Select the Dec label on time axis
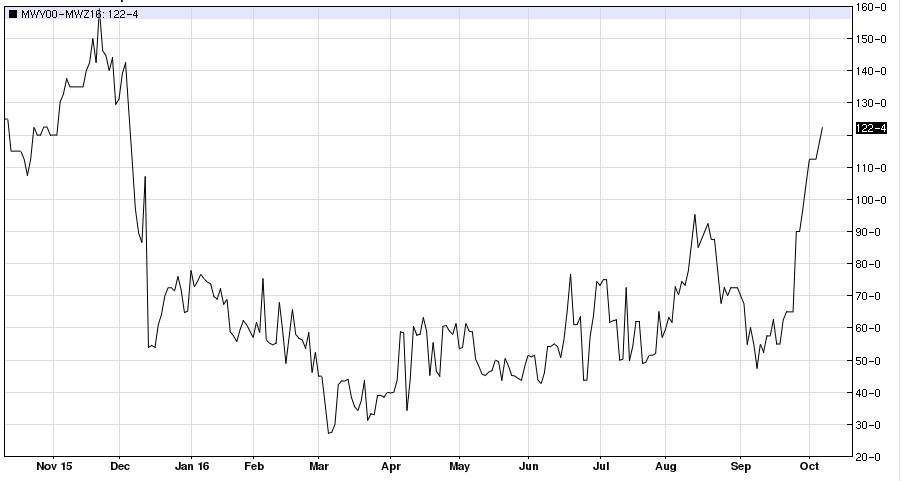The height and width of the screenshot is (481, 902). [119, 467]
